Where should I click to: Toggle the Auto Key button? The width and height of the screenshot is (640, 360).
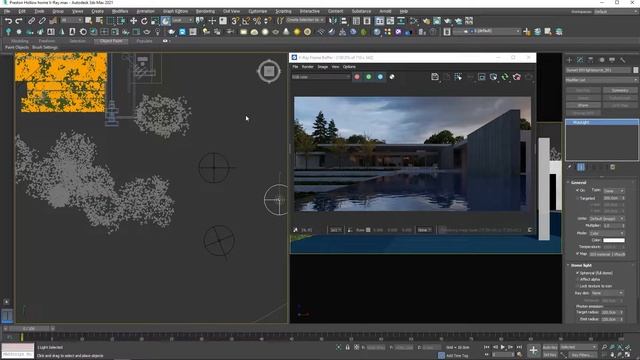[550, 347]
